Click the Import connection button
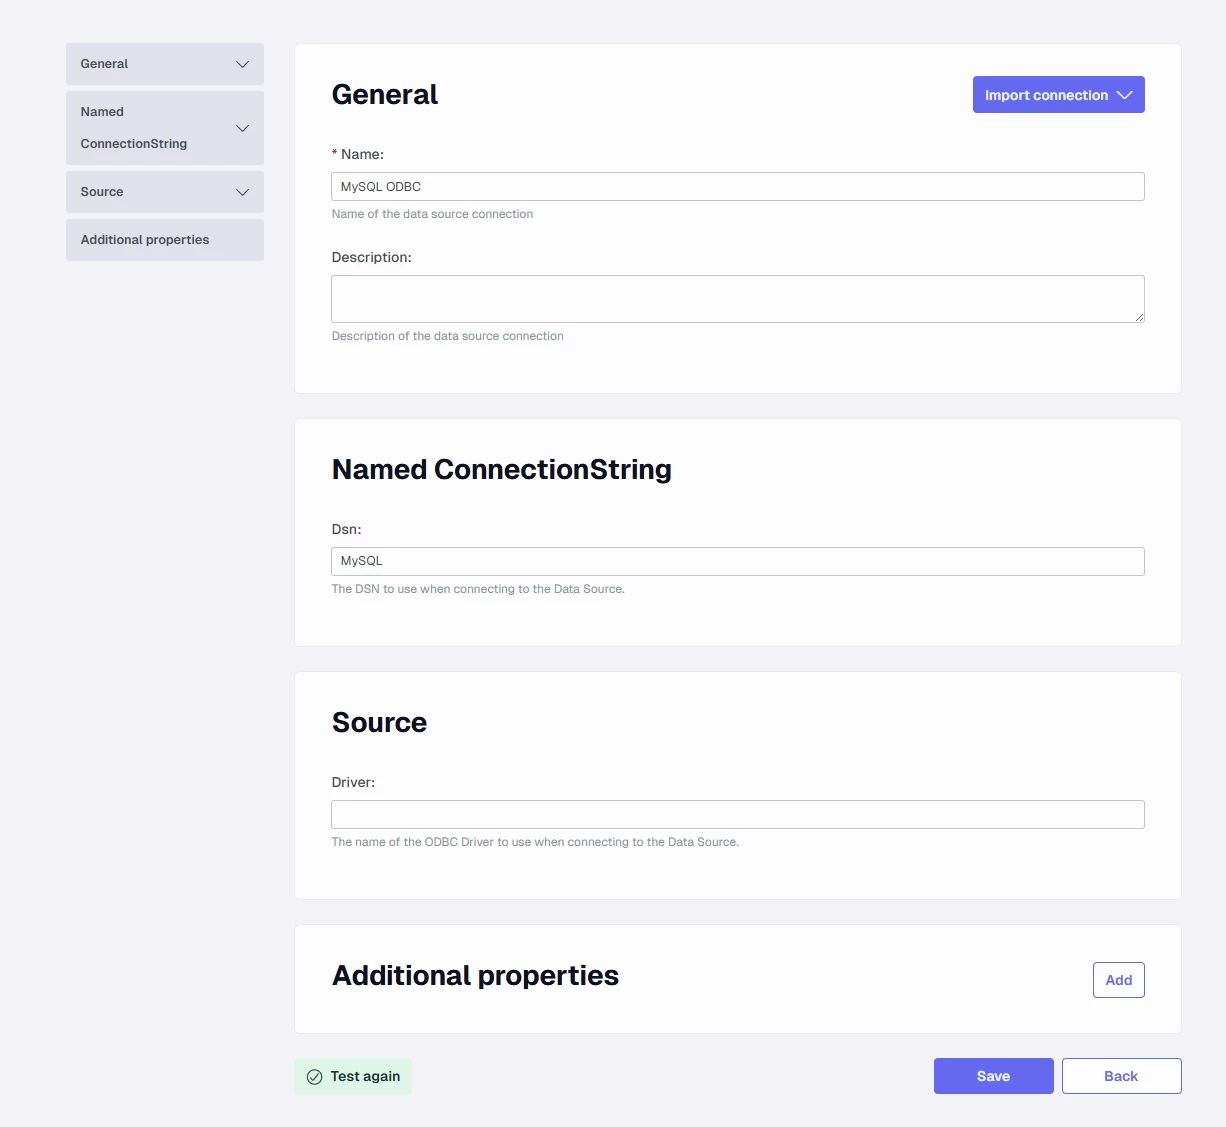Viewport: 1226px width, 1127px height. click(x=1045, y=95)
